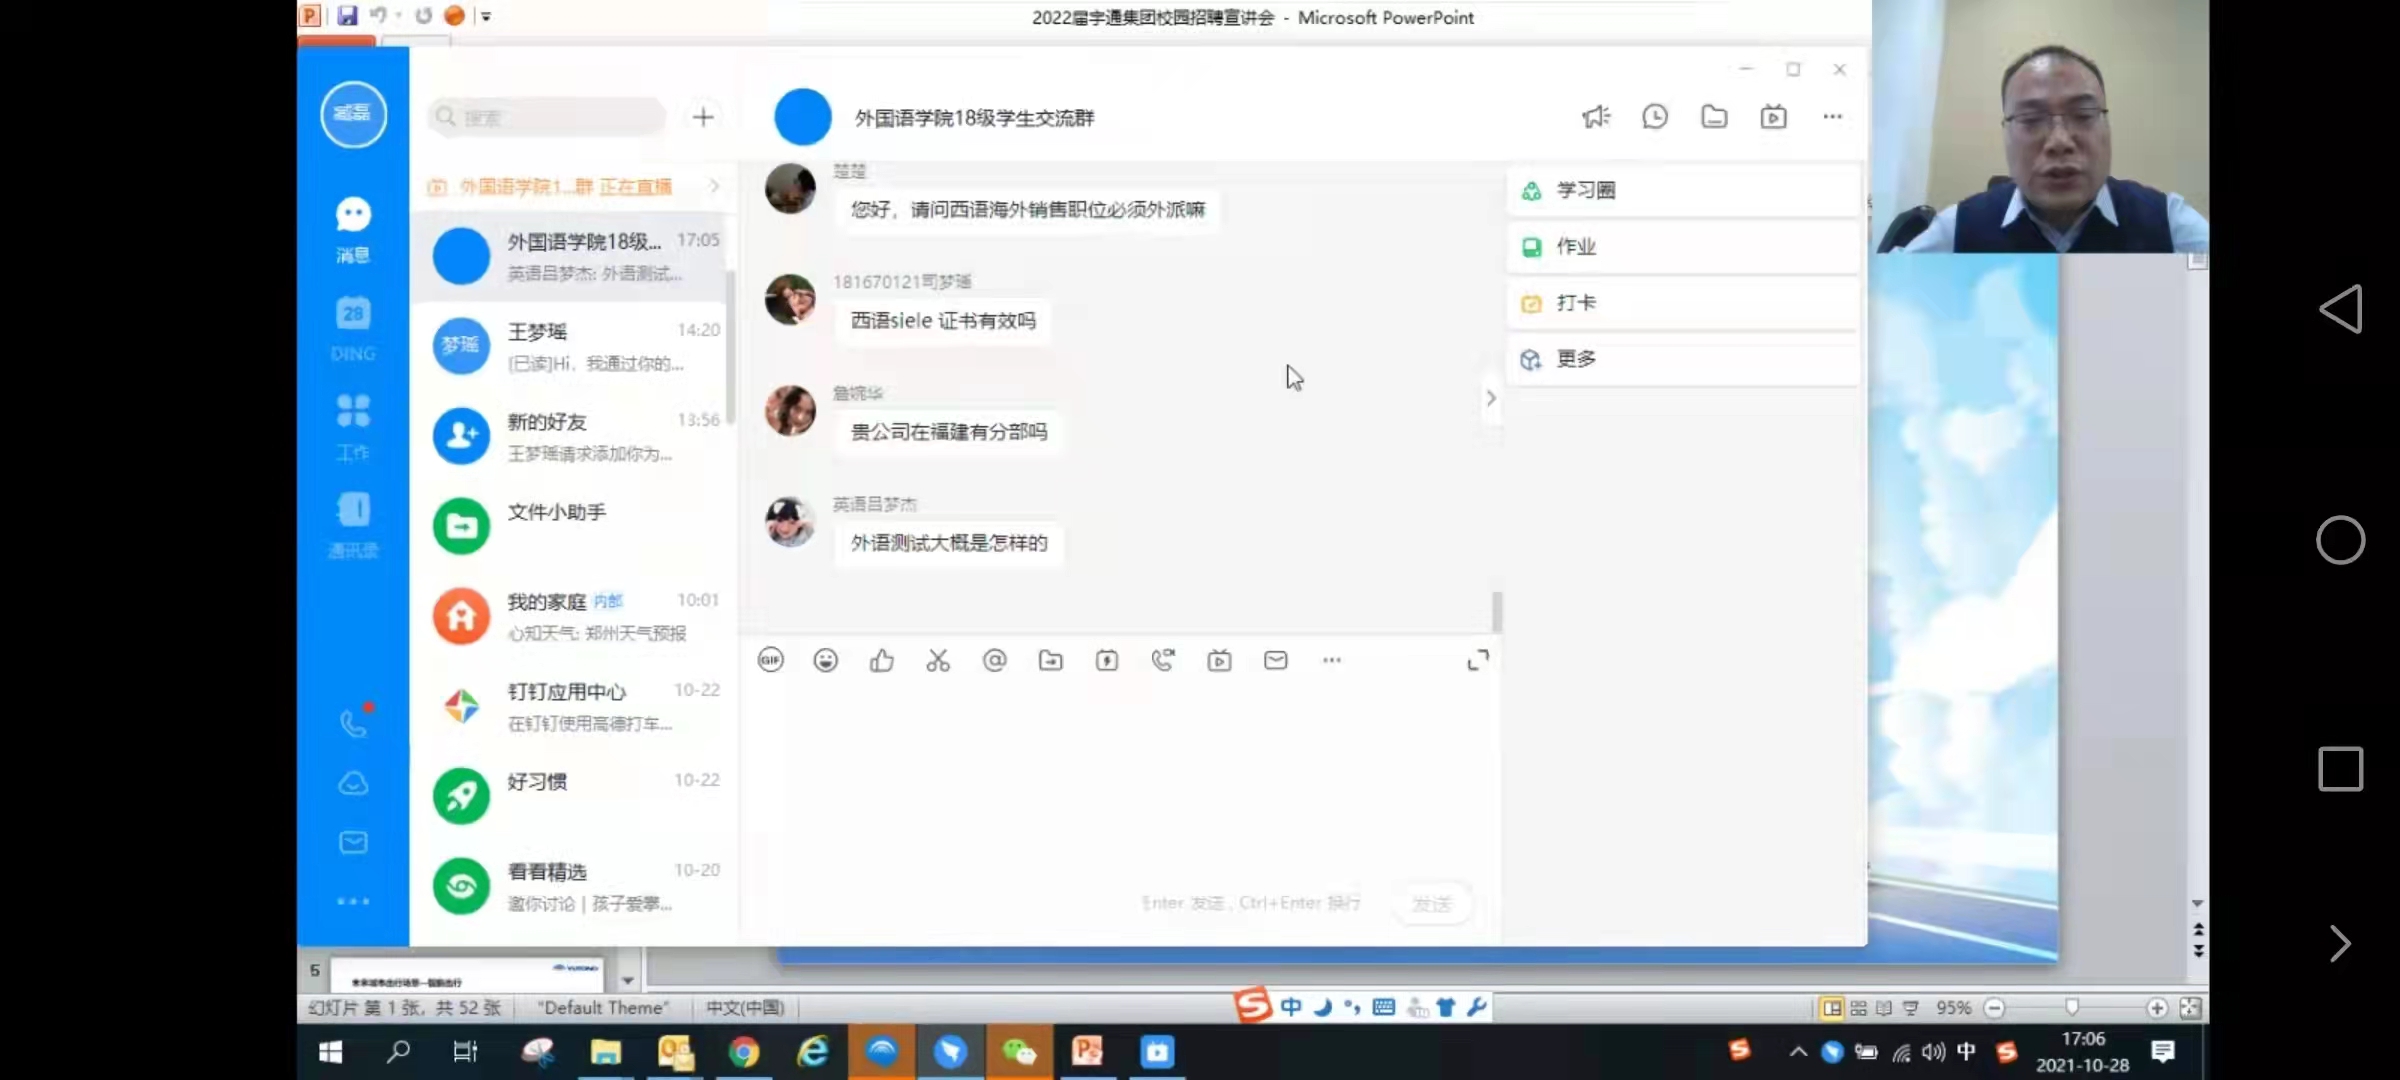Click the GIF icon in the chat toolbar

pyautogui.click(x=770, y=660)
